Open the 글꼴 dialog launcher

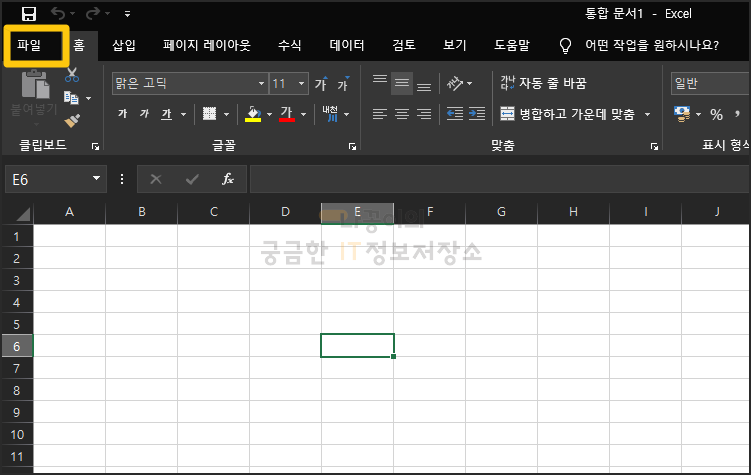click(353, 147)
